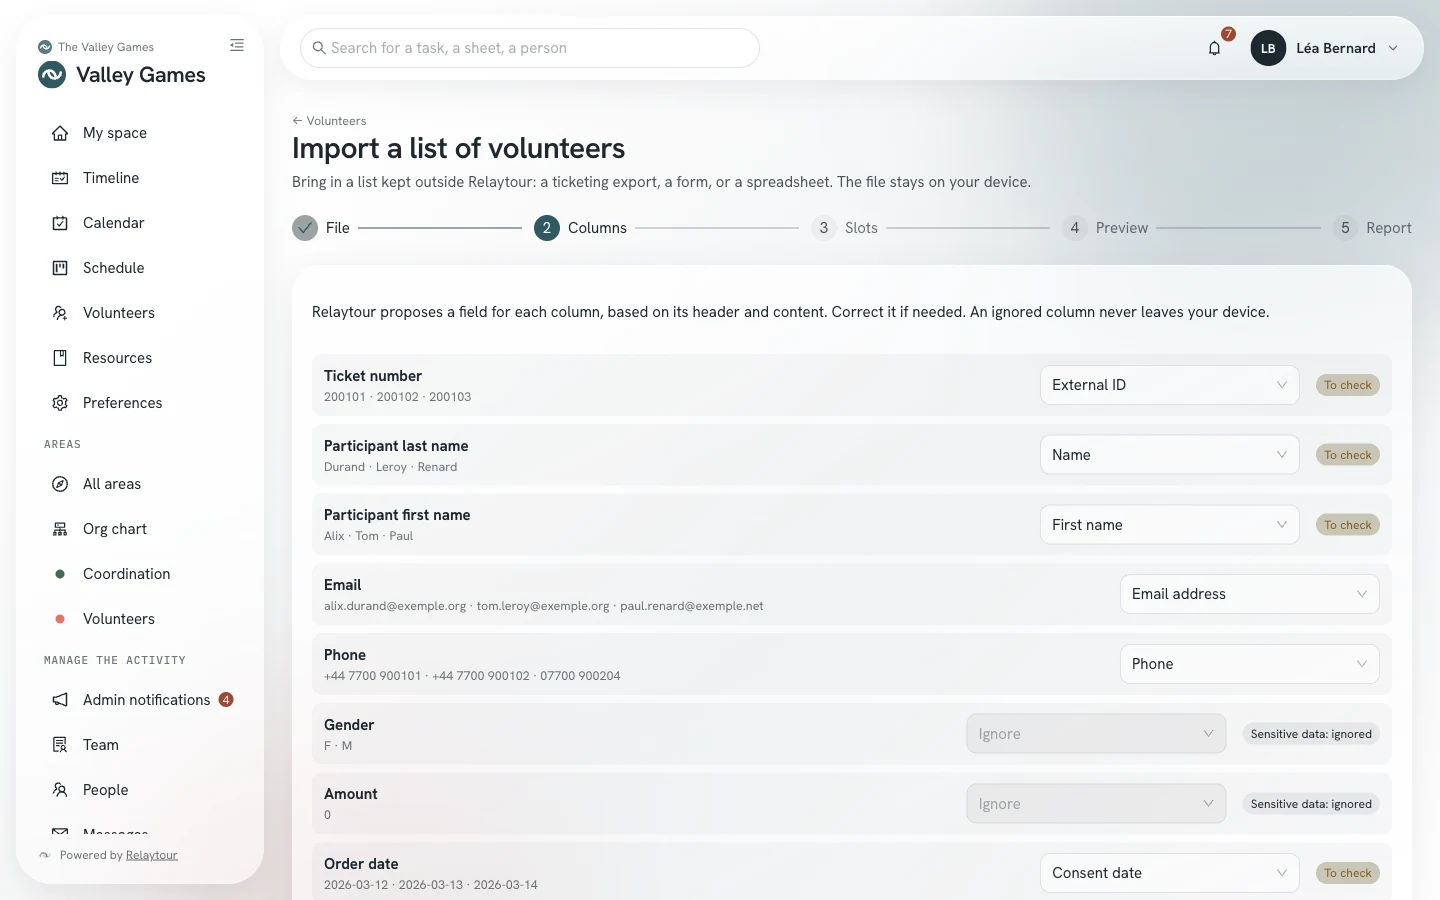Click the People icon in sidebar

point(60,790)
